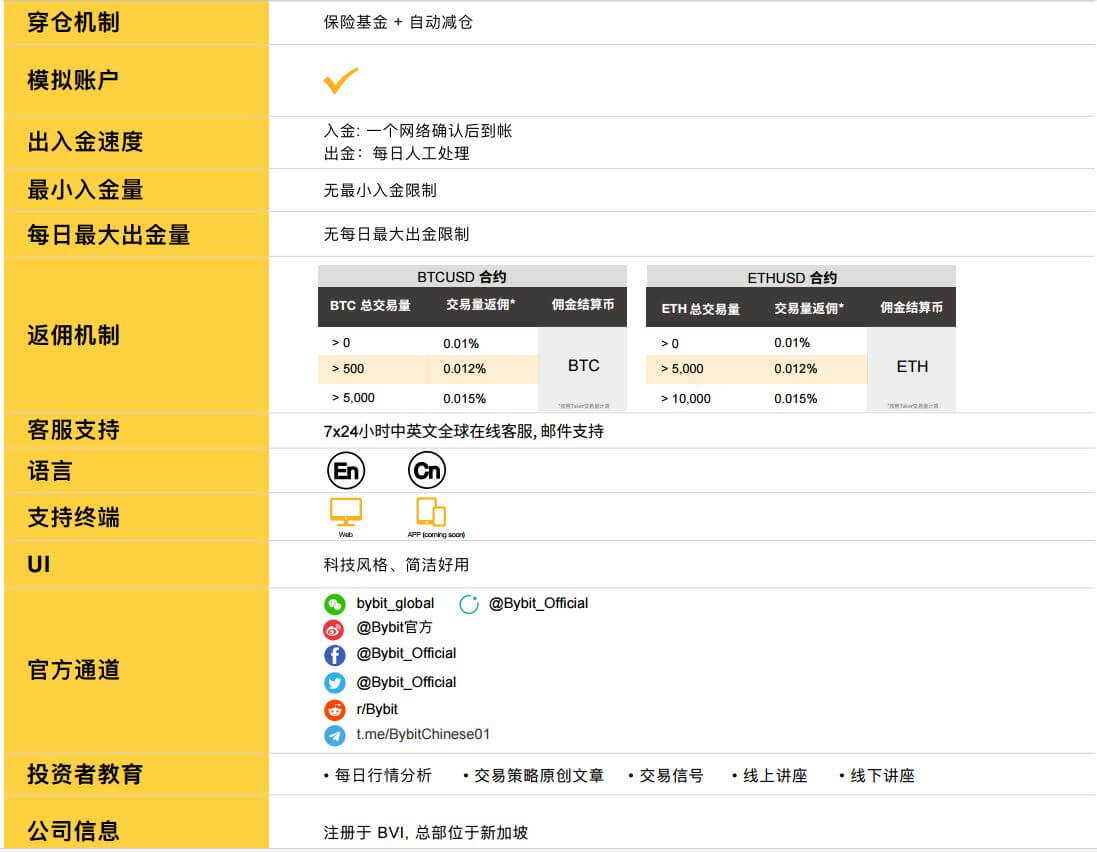Click the line 入金: 一个网络确认后到帐
The width and height of the screenshot is (1097, 852).
pyautogui.click(x=418, y=131)
